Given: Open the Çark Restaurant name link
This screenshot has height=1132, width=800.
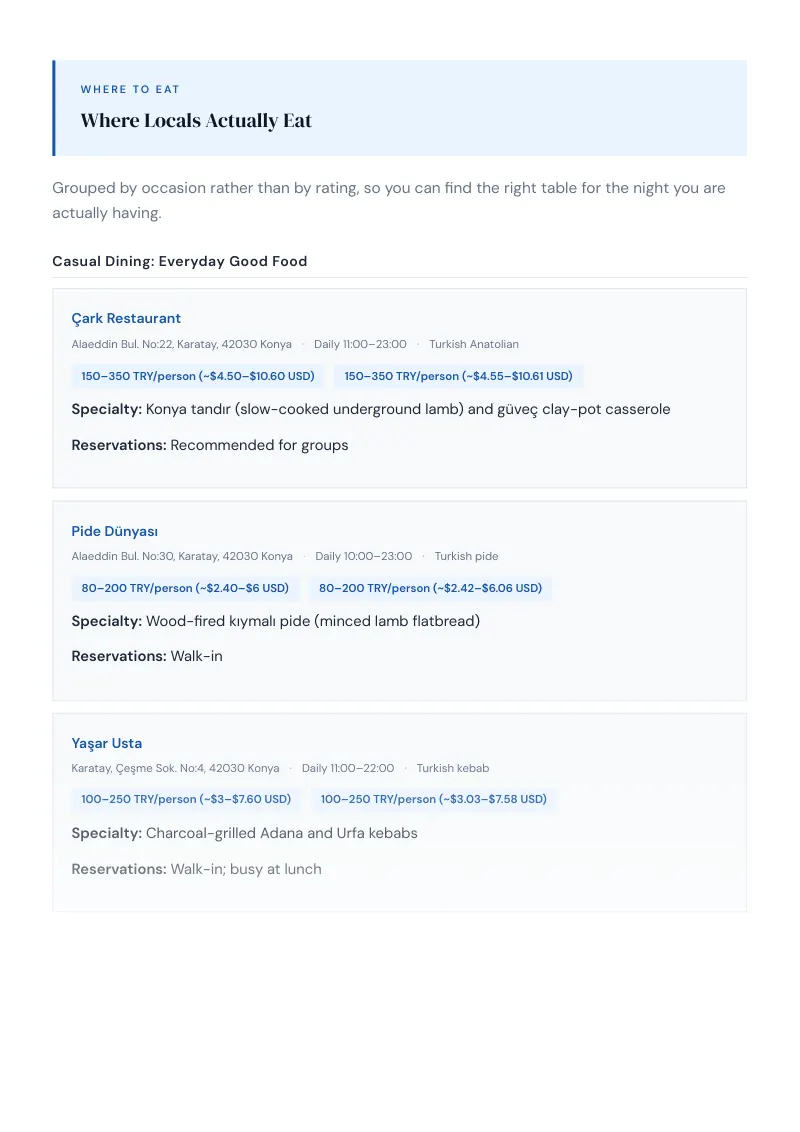Looking at the screenshot, I should [126, 318].
